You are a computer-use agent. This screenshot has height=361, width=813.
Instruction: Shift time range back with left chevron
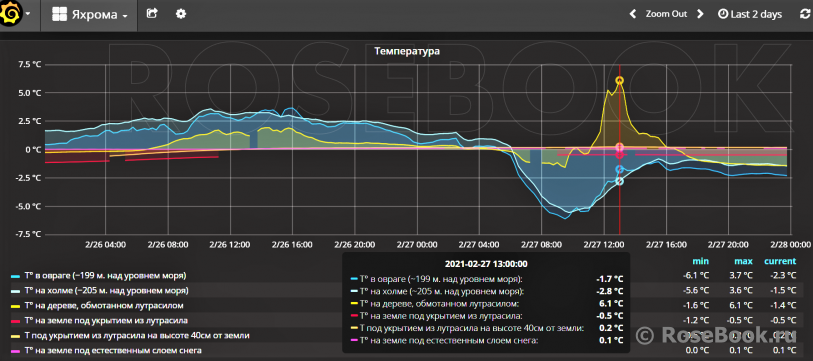click(633, 14)
